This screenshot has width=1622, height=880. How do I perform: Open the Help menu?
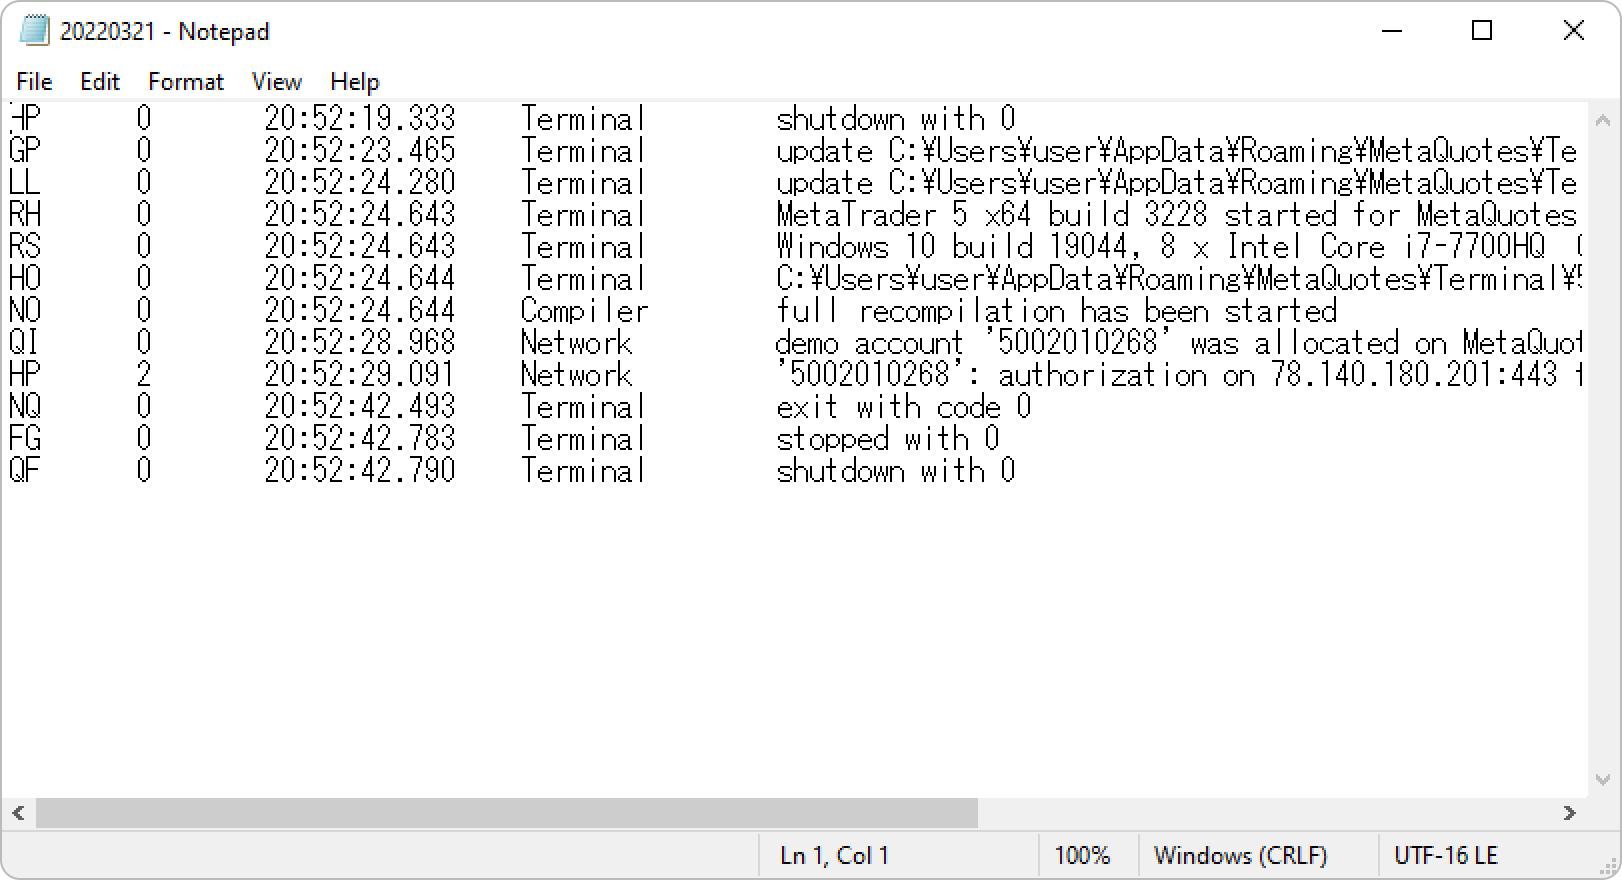(x=355, y=82)
